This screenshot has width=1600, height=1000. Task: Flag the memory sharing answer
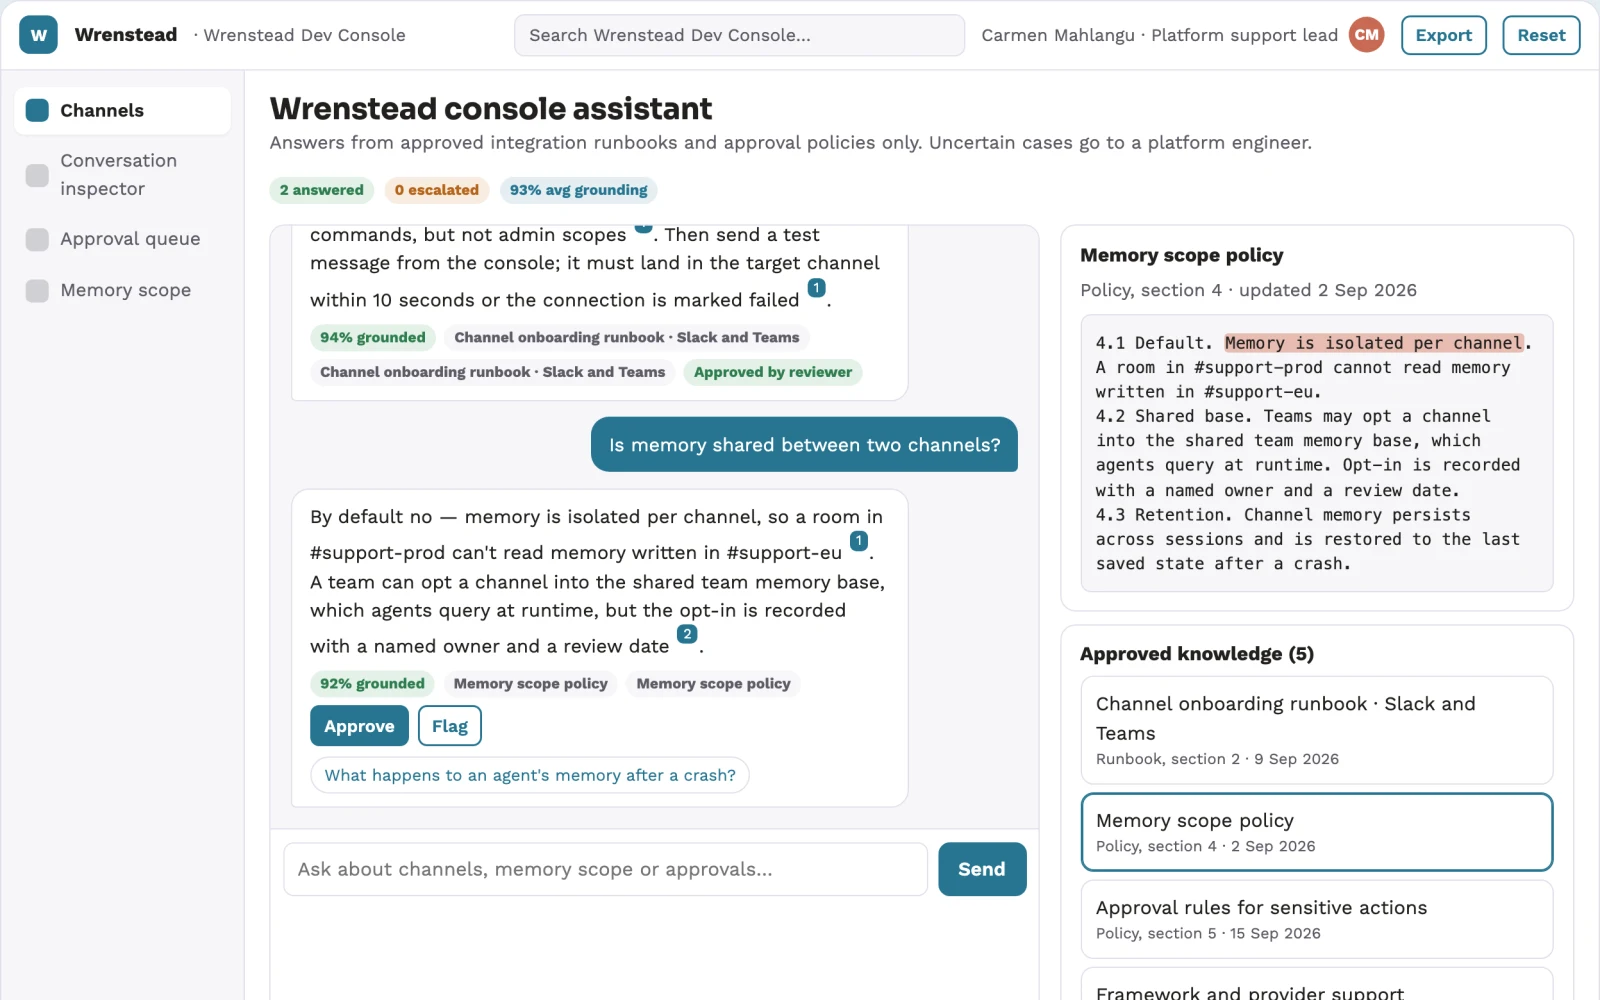click(x=450, y=726)
